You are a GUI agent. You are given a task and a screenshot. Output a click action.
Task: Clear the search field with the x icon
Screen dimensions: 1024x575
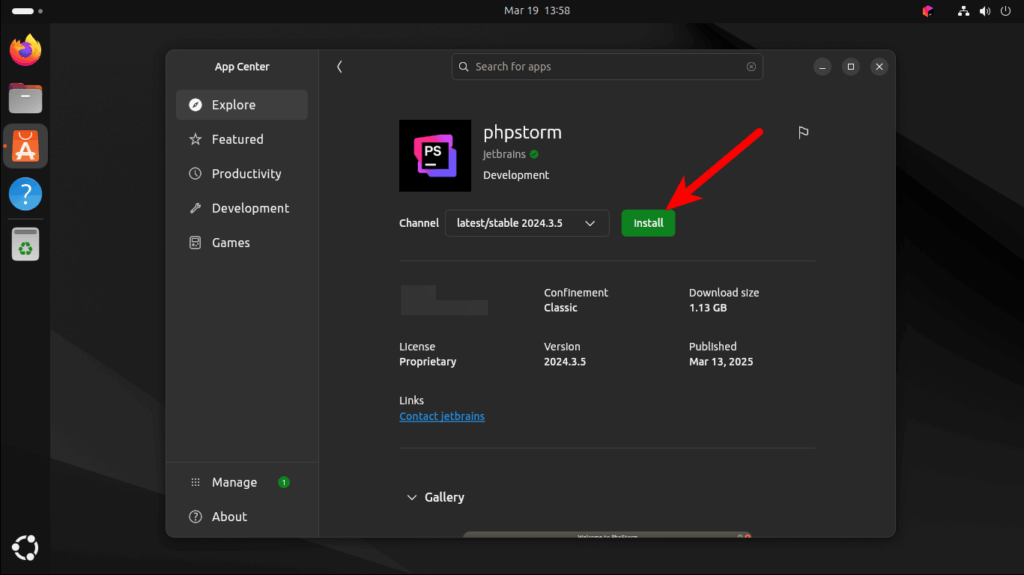point(751,67)
